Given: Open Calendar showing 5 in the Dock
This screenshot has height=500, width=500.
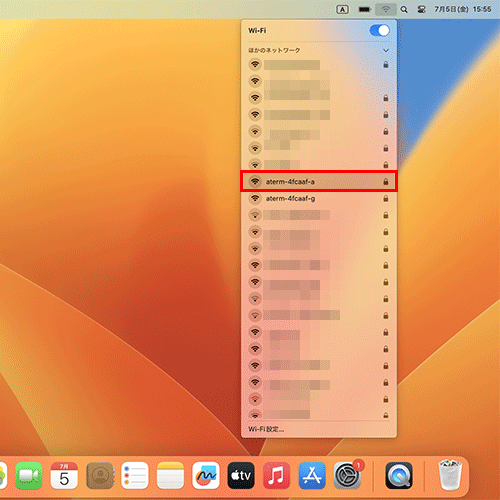Looking at the screenshot, I should click(x=64, y=475).
